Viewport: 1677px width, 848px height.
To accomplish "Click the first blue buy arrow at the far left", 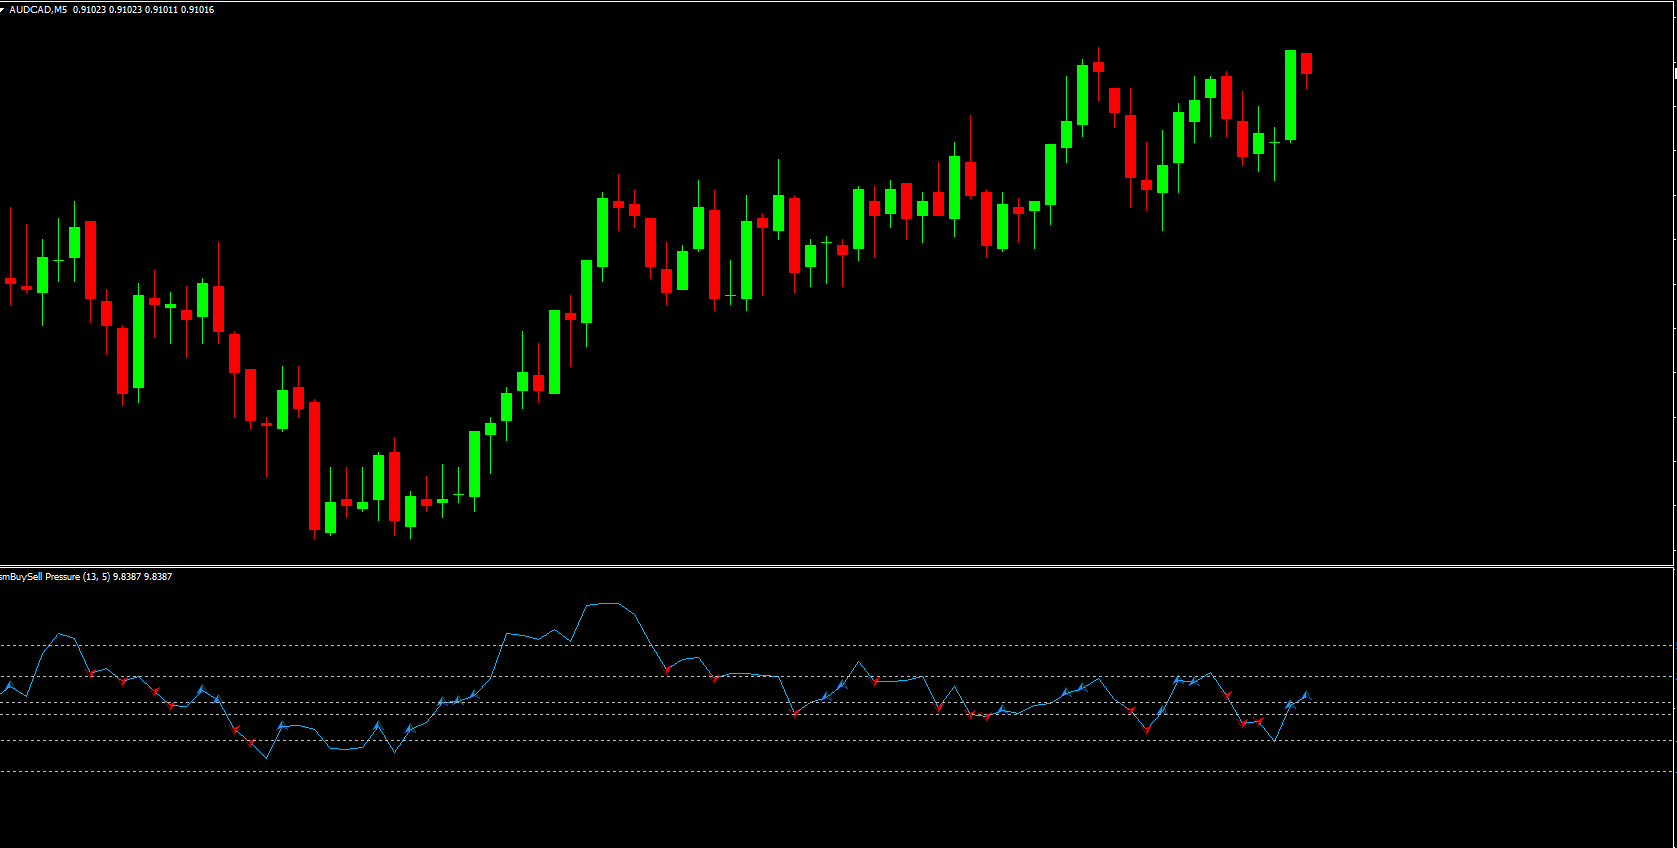I will coord(9,686).
